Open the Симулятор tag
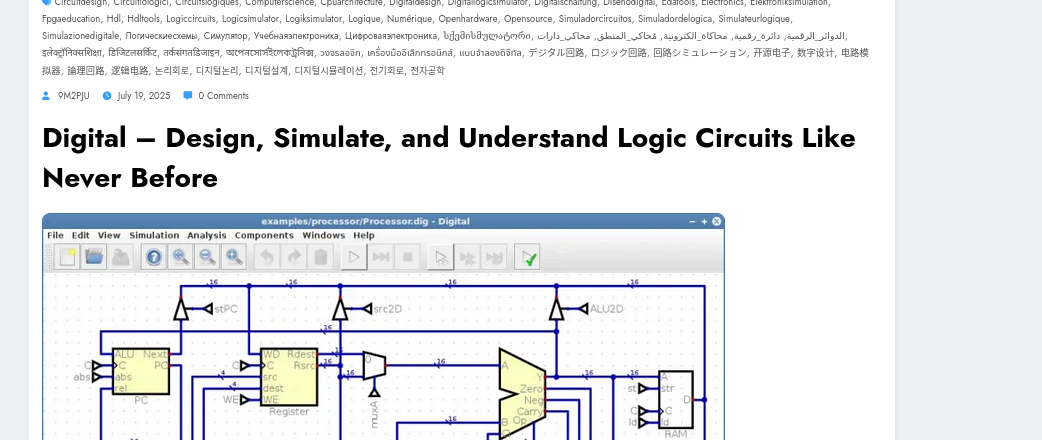The image size is (1042, 440). [x=225, y=36]
